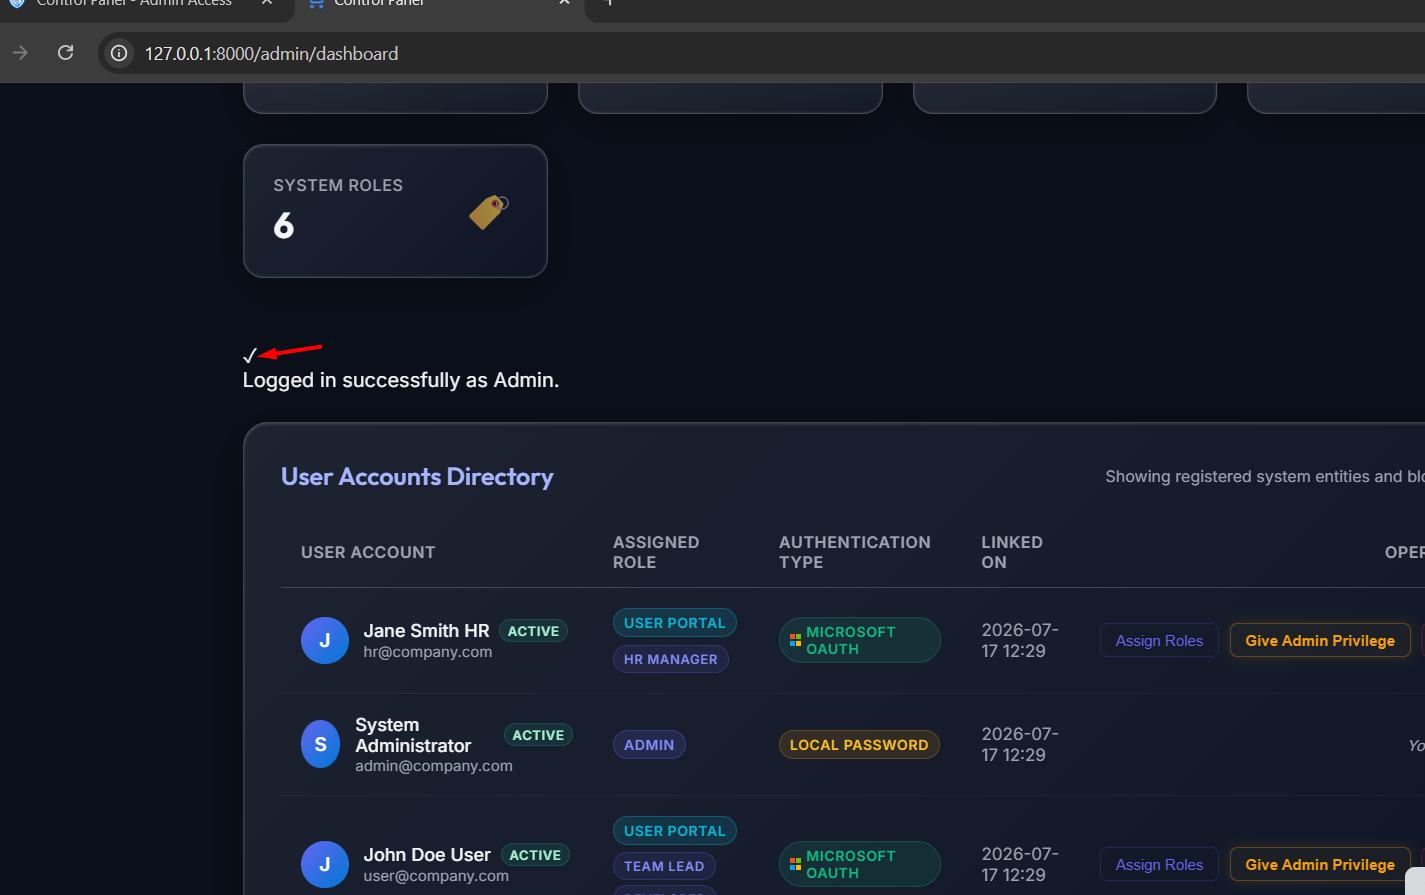Click System Administrator's linked date

click(1020, 744)
